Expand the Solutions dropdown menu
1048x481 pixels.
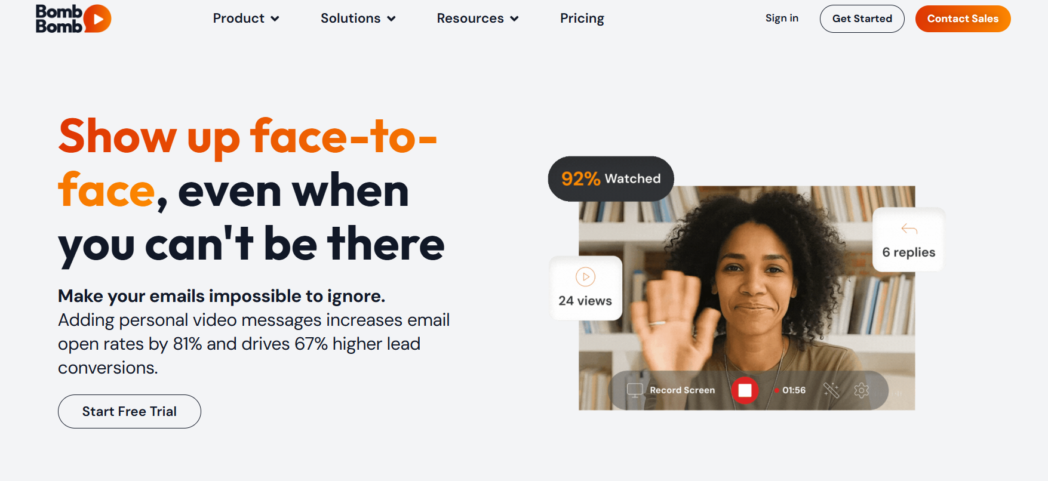click(358, 19)
